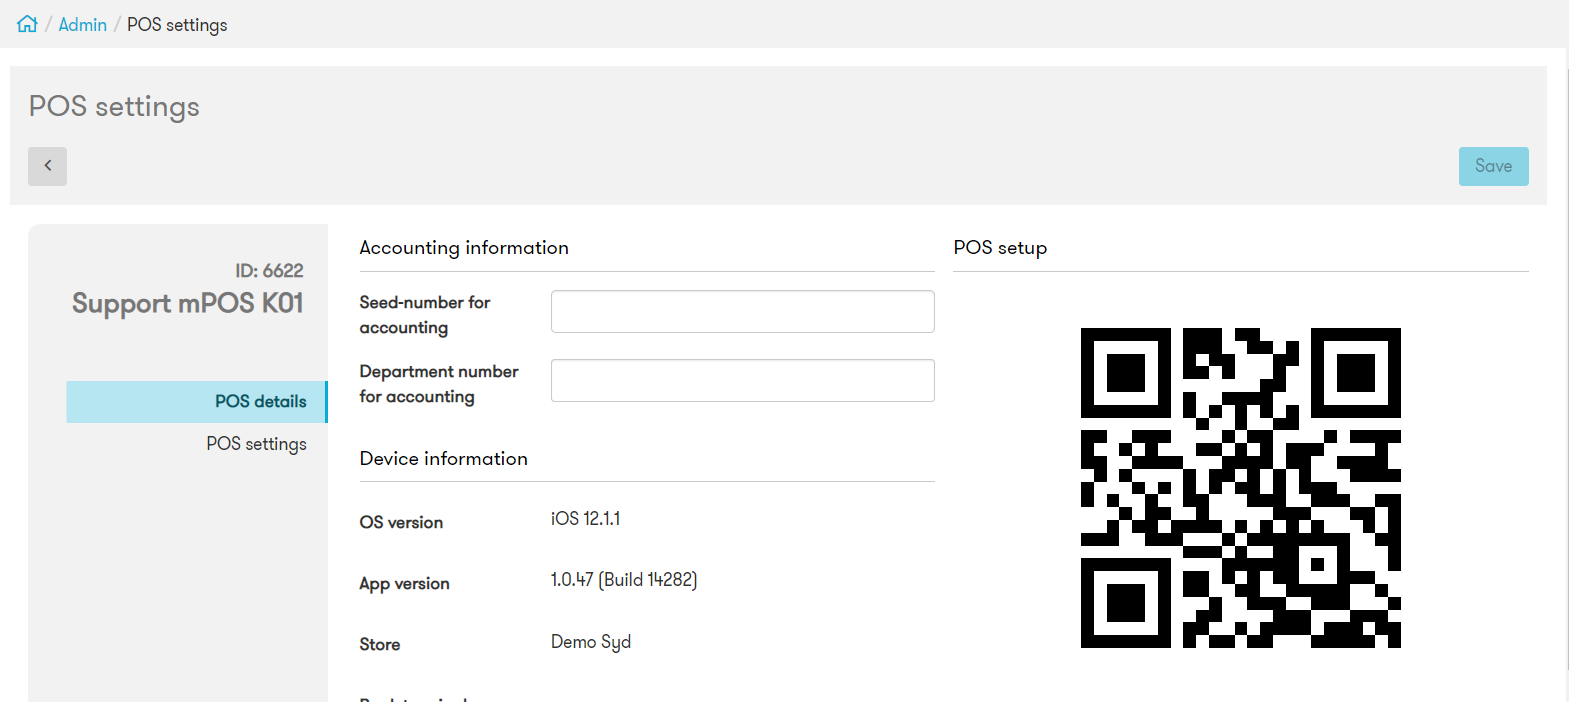Click the back arrow button
The width and height of the screenshot is (1569, 702).
point(47,166)
